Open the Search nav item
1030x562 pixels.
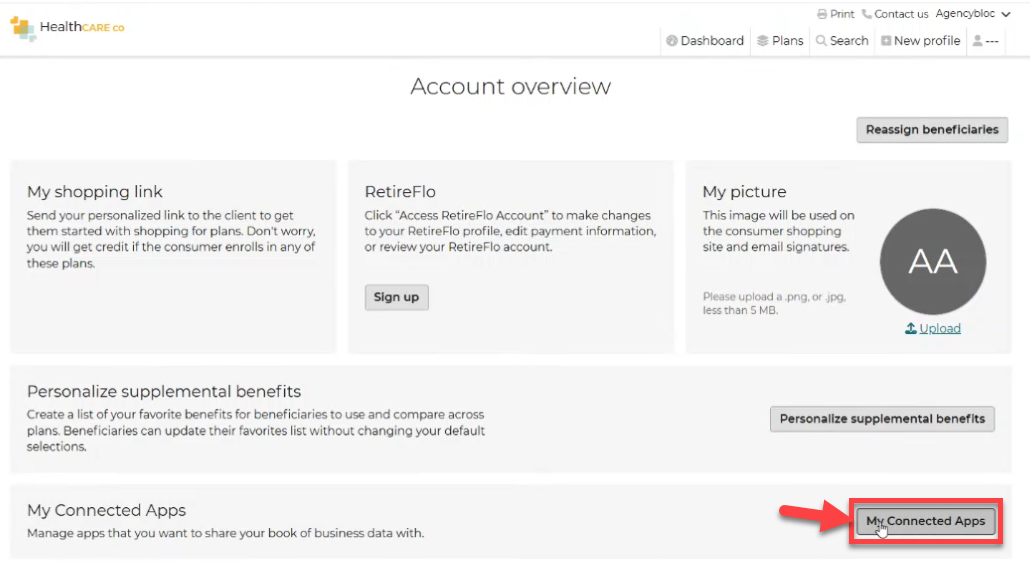point(841,41)
